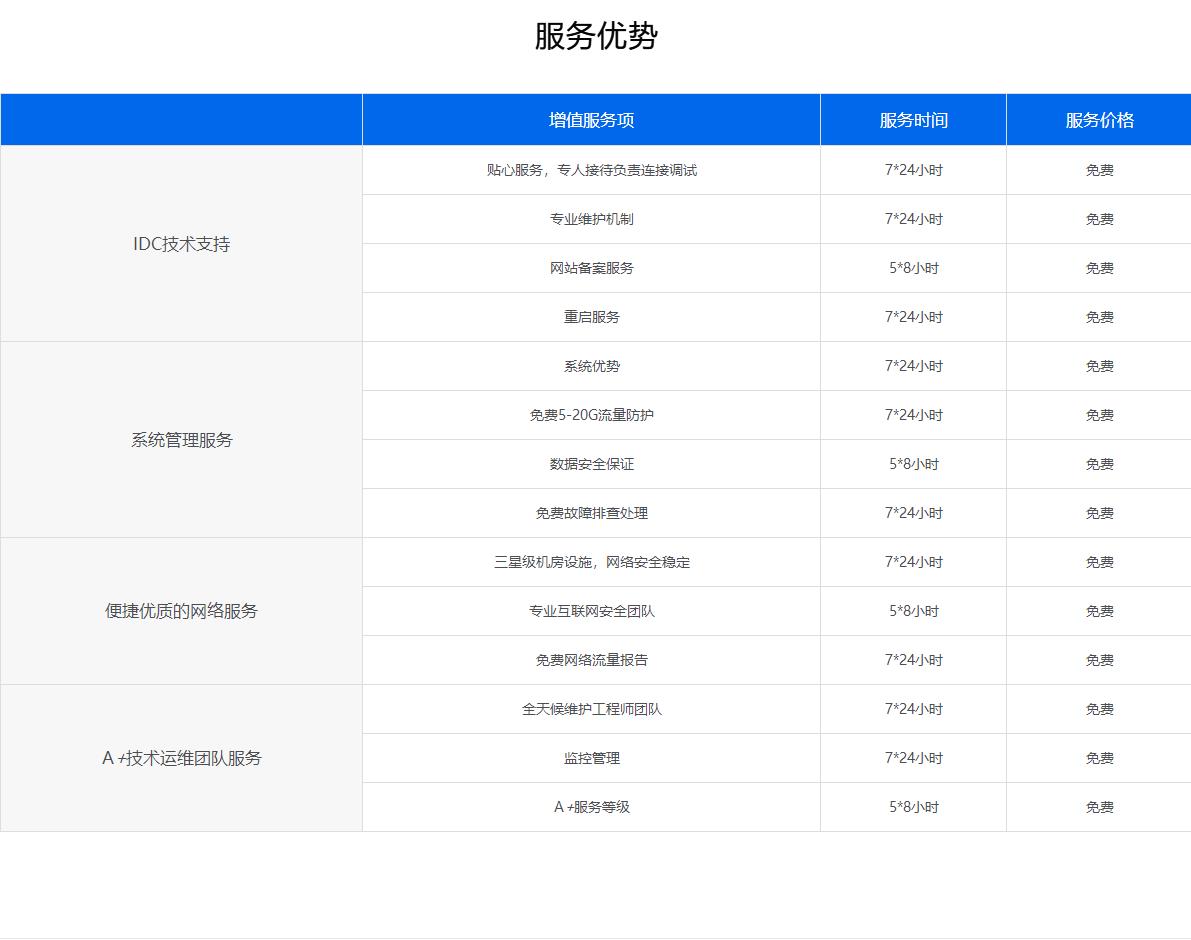Viewport: 1191px width, 940px height.
Task: Click 5*8小时 in A+服务等级 row
Action: 914,806
